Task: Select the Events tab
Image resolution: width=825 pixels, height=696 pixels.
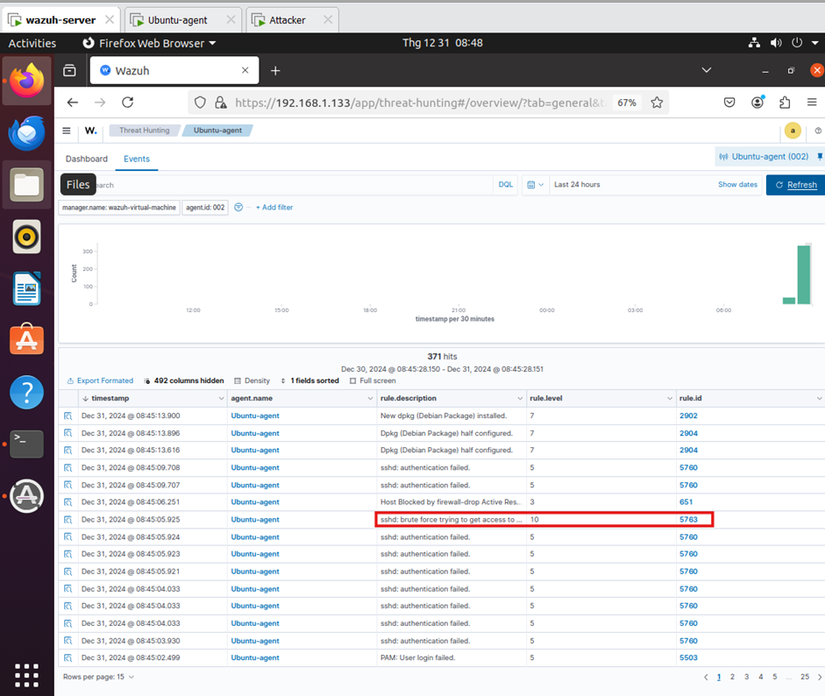Action: tap(136, 159)
